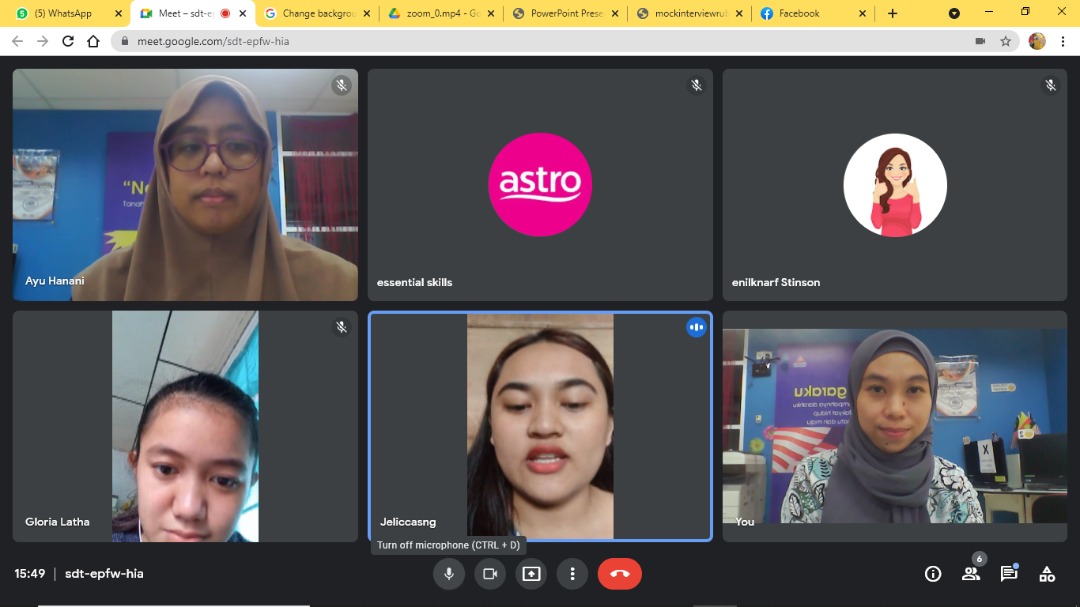Open the activities panel

pyautogui.click(x=1047, y=574)
